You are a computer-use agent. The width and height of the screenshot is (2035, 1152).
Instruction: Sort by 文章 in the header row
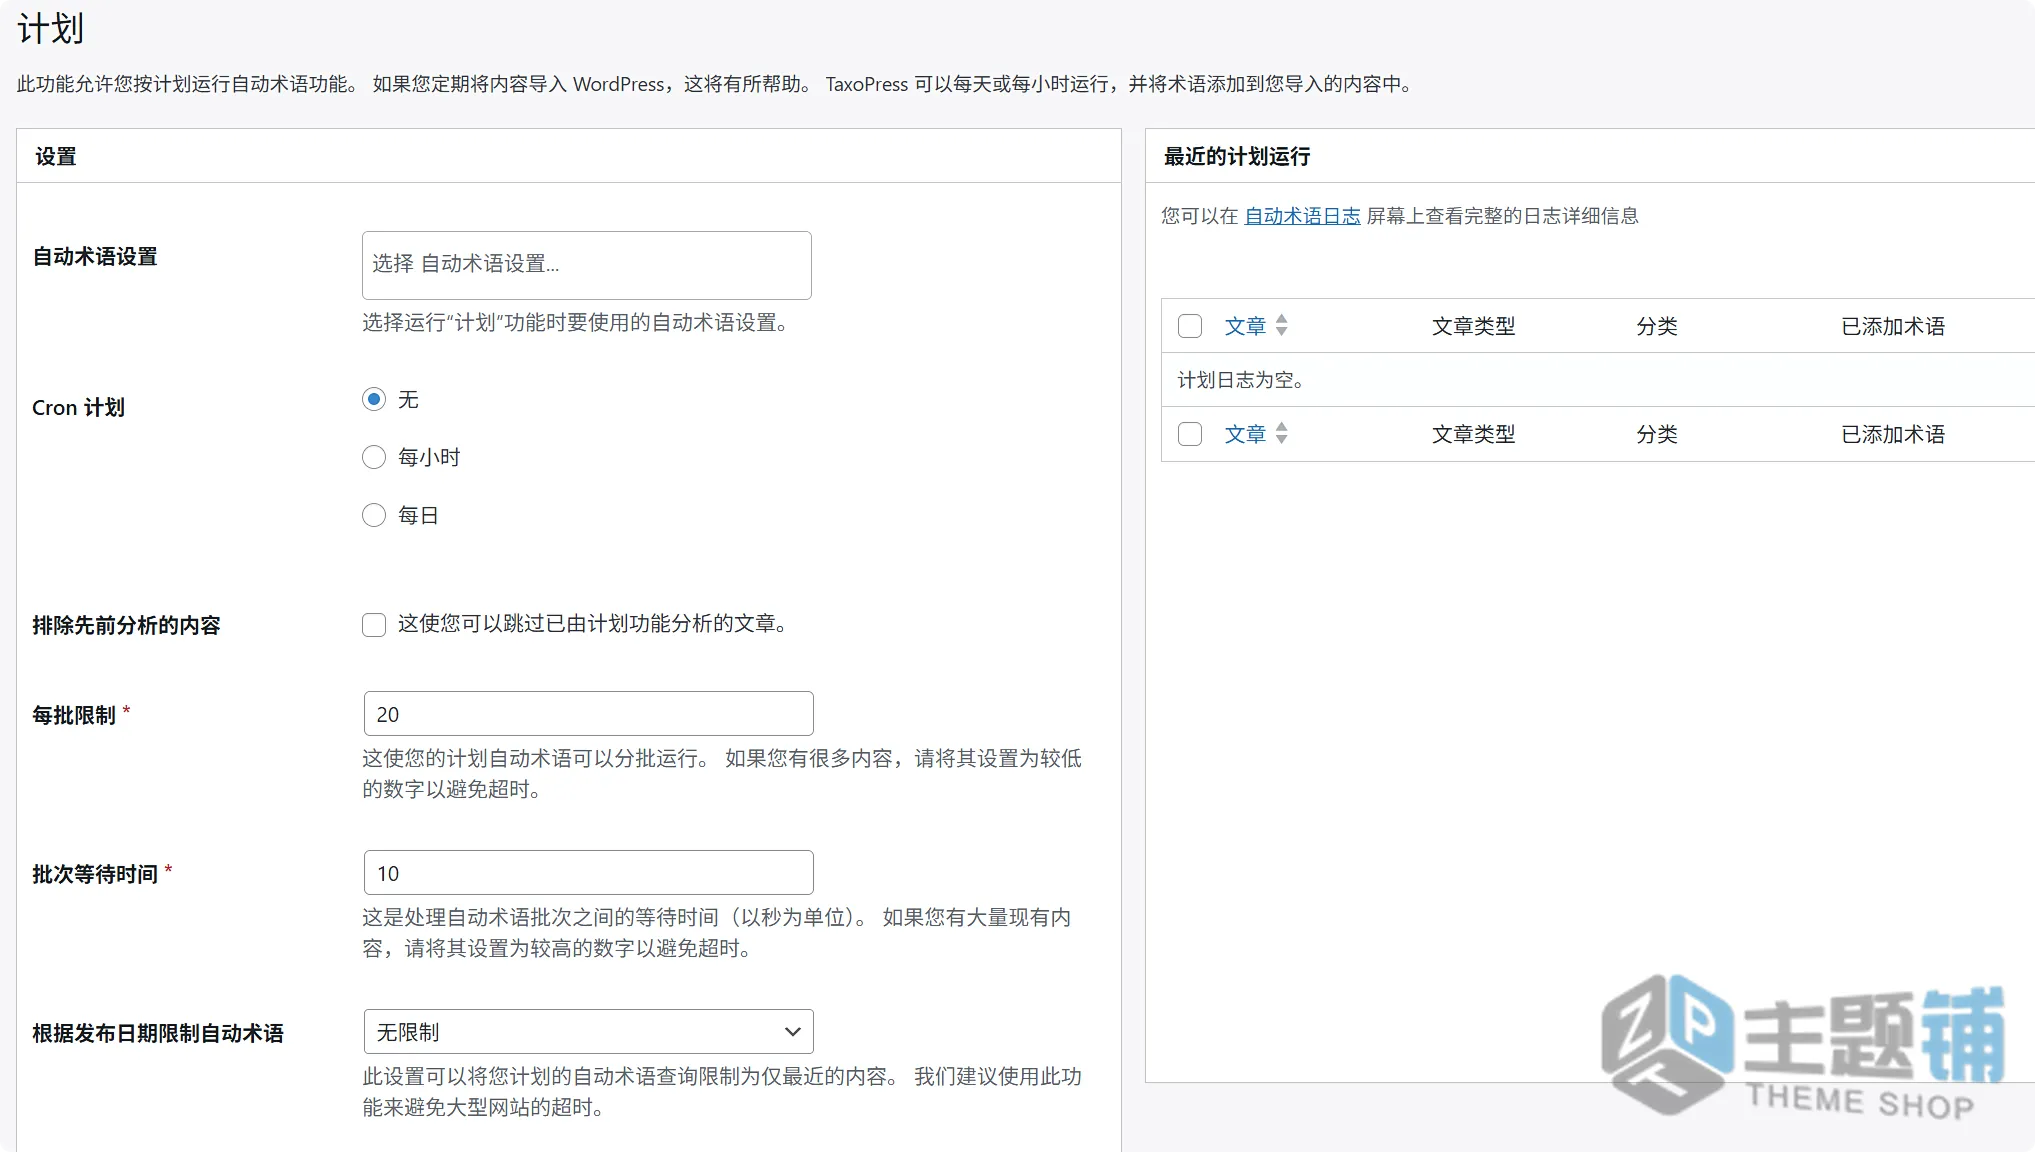(1245, 326)
